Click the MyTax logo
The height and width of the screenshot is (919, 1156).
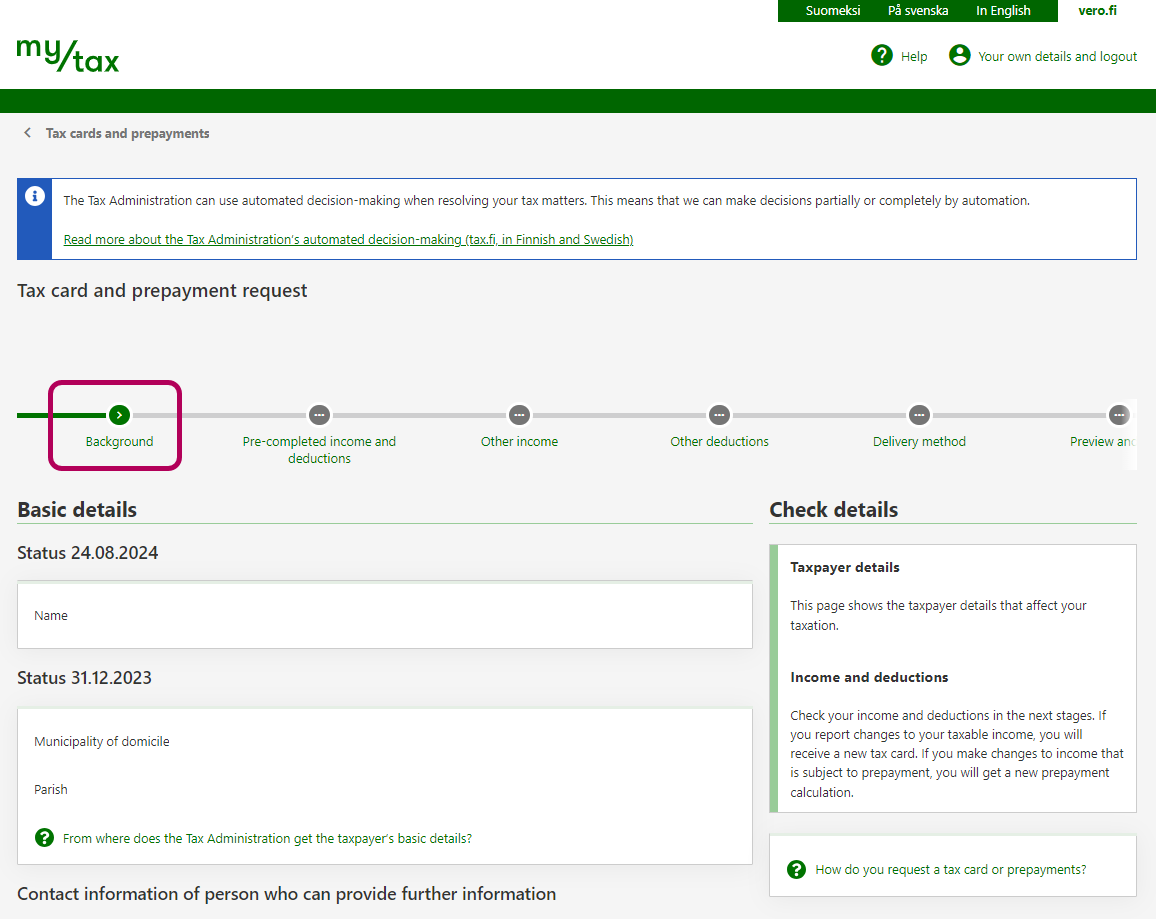coord(68,56)
